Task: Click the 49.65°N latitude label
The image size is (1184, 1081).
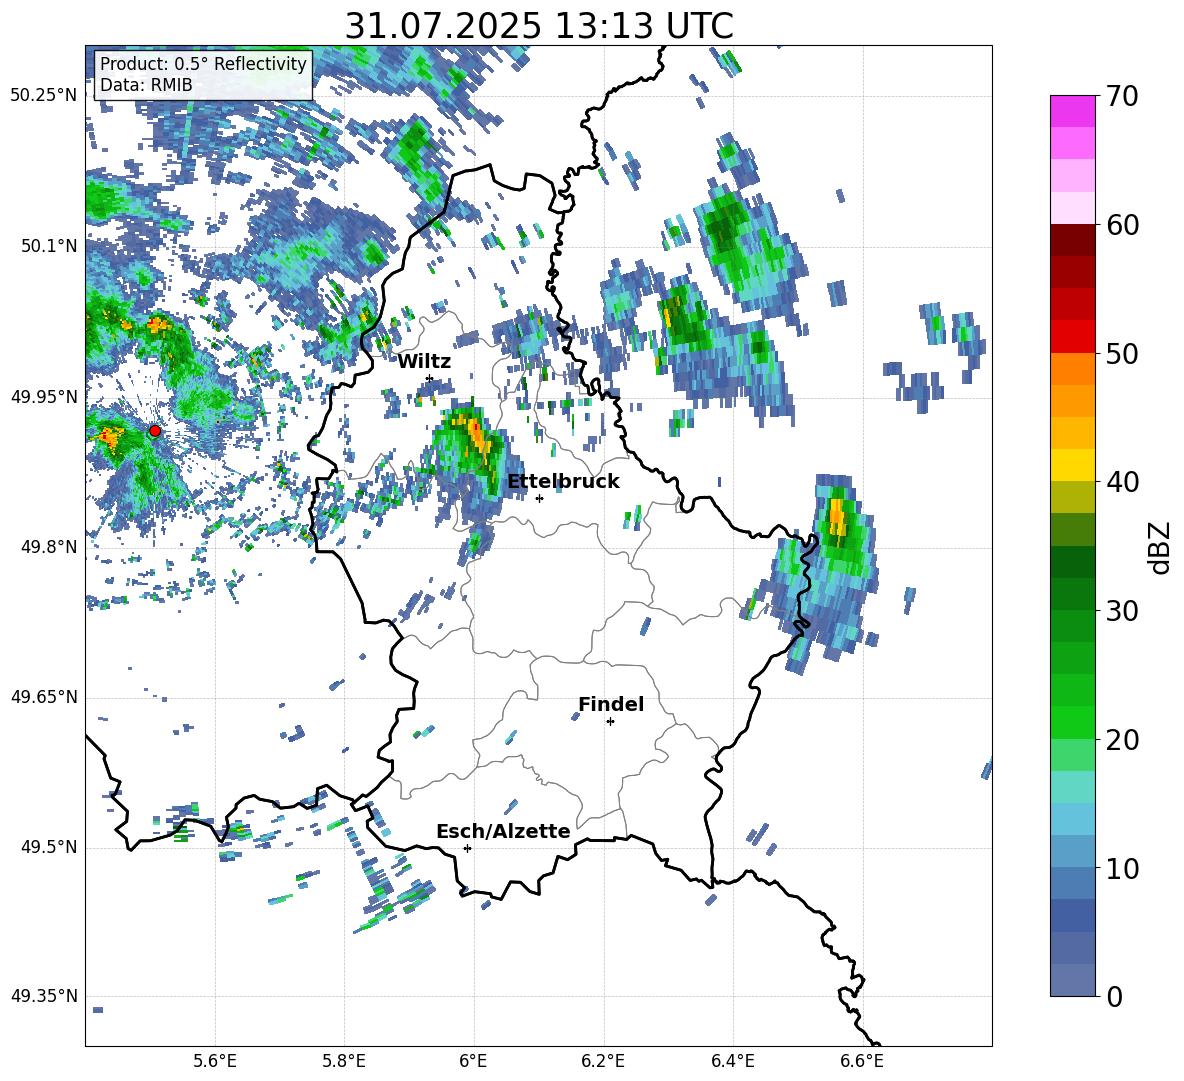Action: [x=44, y=696]
